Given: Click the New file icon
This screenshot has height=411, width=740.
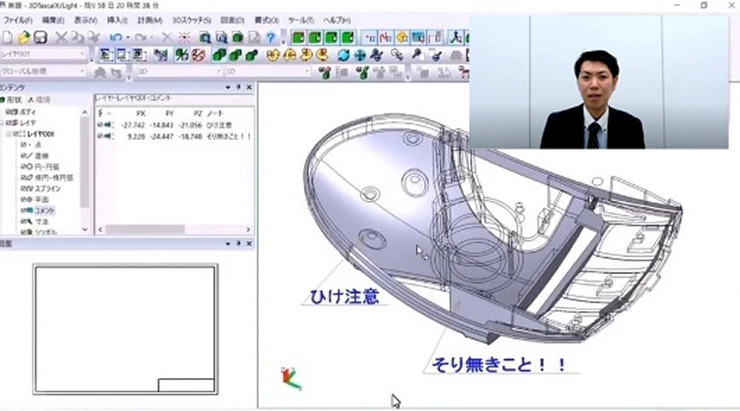Looking at the screenshot, I should 7,38.
